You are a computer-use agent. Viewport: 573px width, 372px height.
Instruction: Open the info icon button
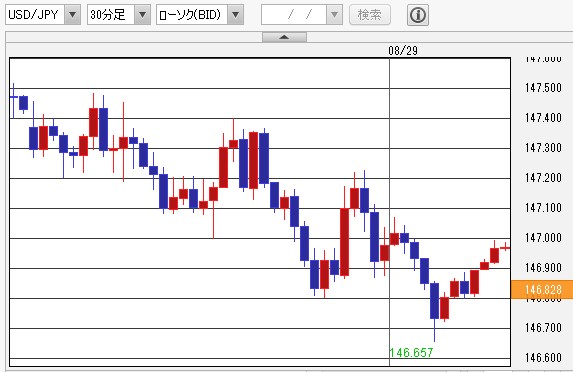[x=418, y=15]
